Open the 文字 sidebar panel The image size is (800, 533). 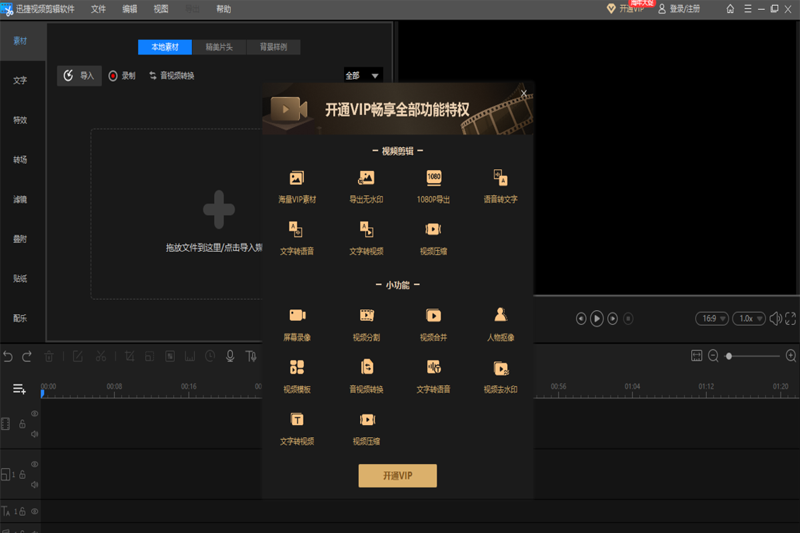coord(20,80)
